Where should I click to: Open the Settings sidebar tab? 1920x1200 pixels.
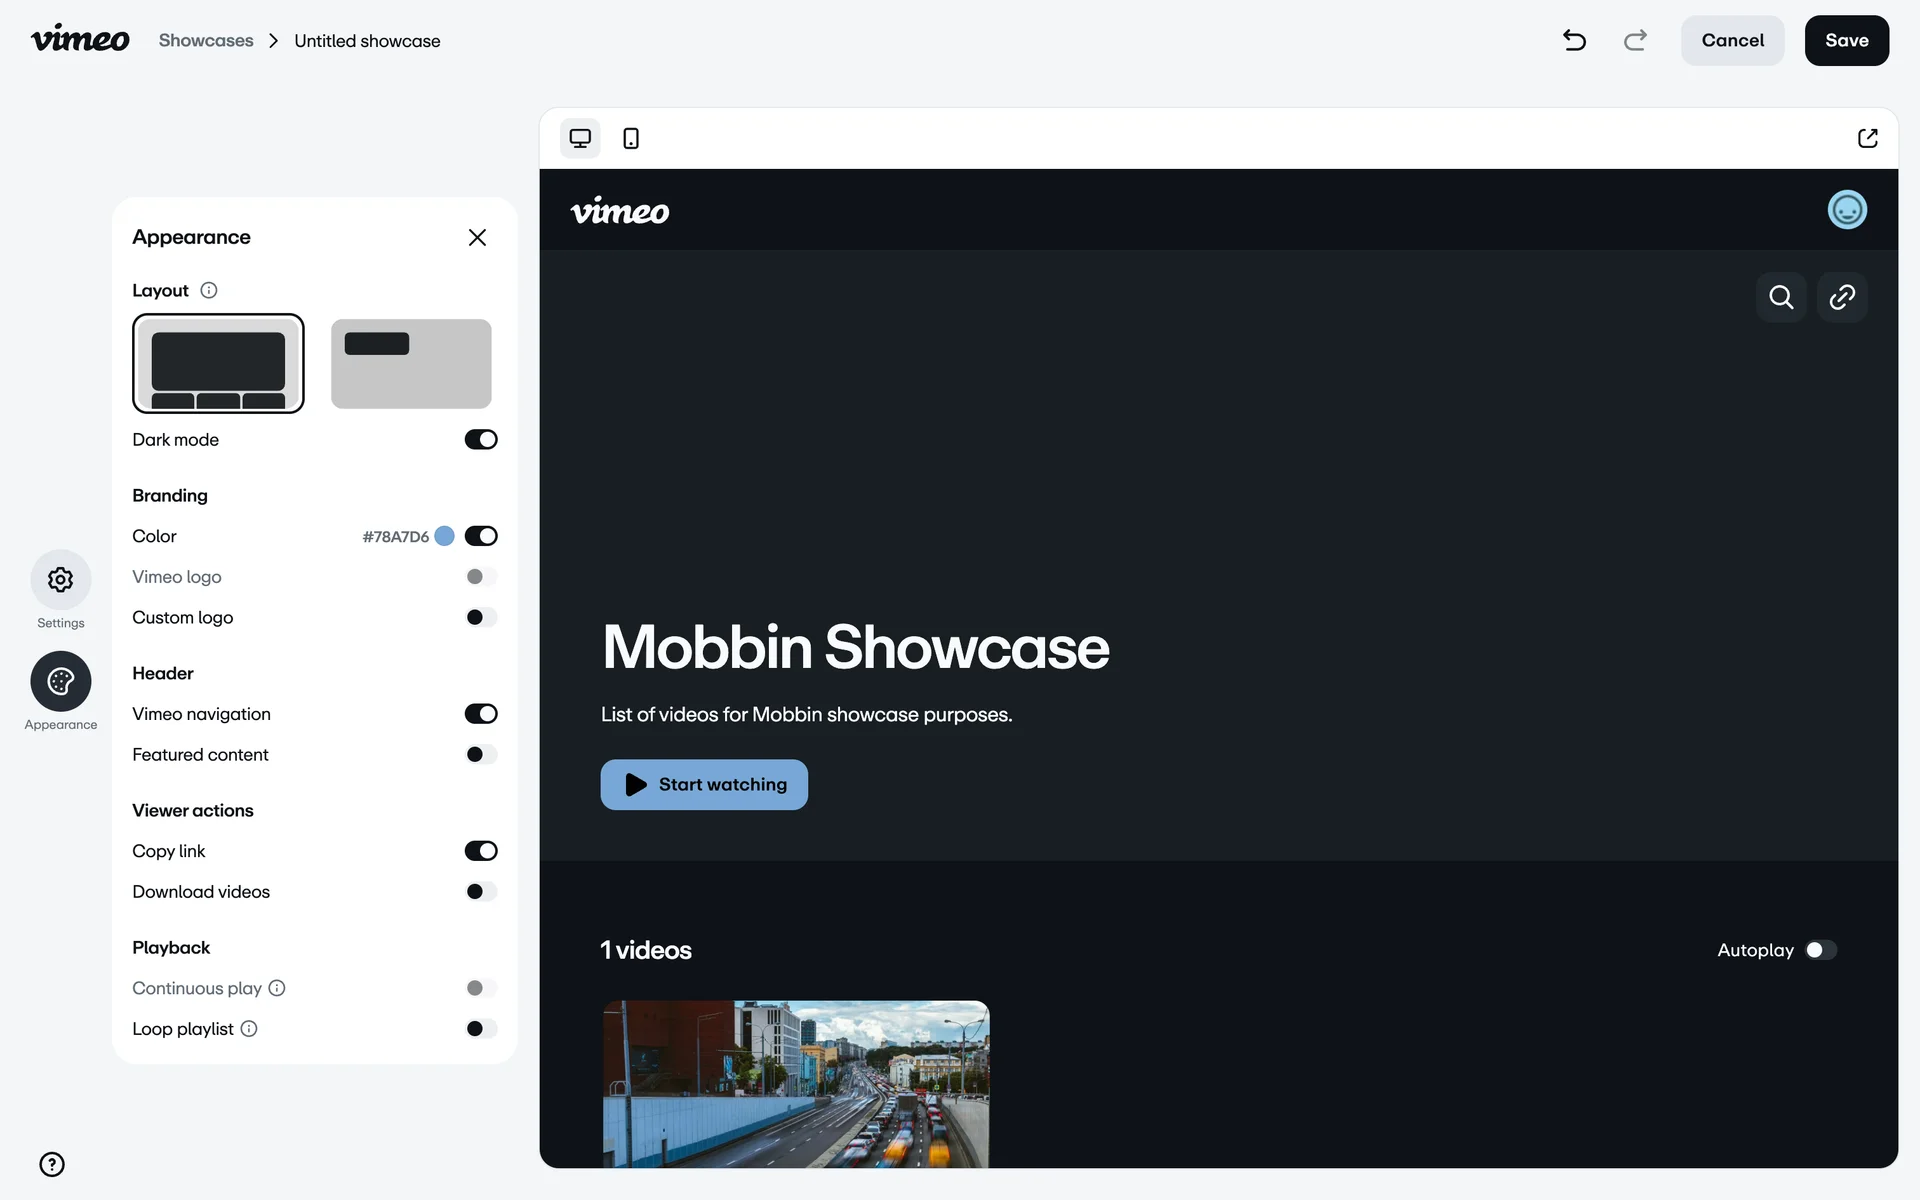click(61, 580)
